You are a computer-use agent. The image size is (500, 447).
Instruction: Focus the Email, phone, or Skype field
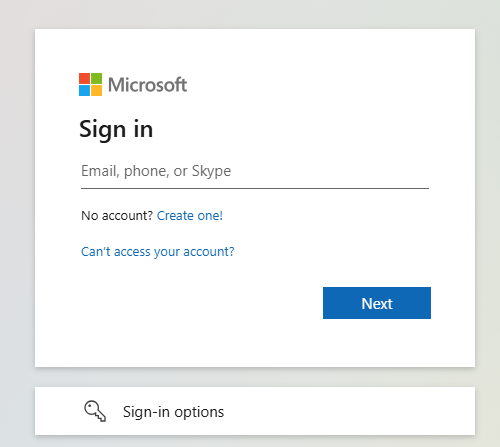point(255,171)
